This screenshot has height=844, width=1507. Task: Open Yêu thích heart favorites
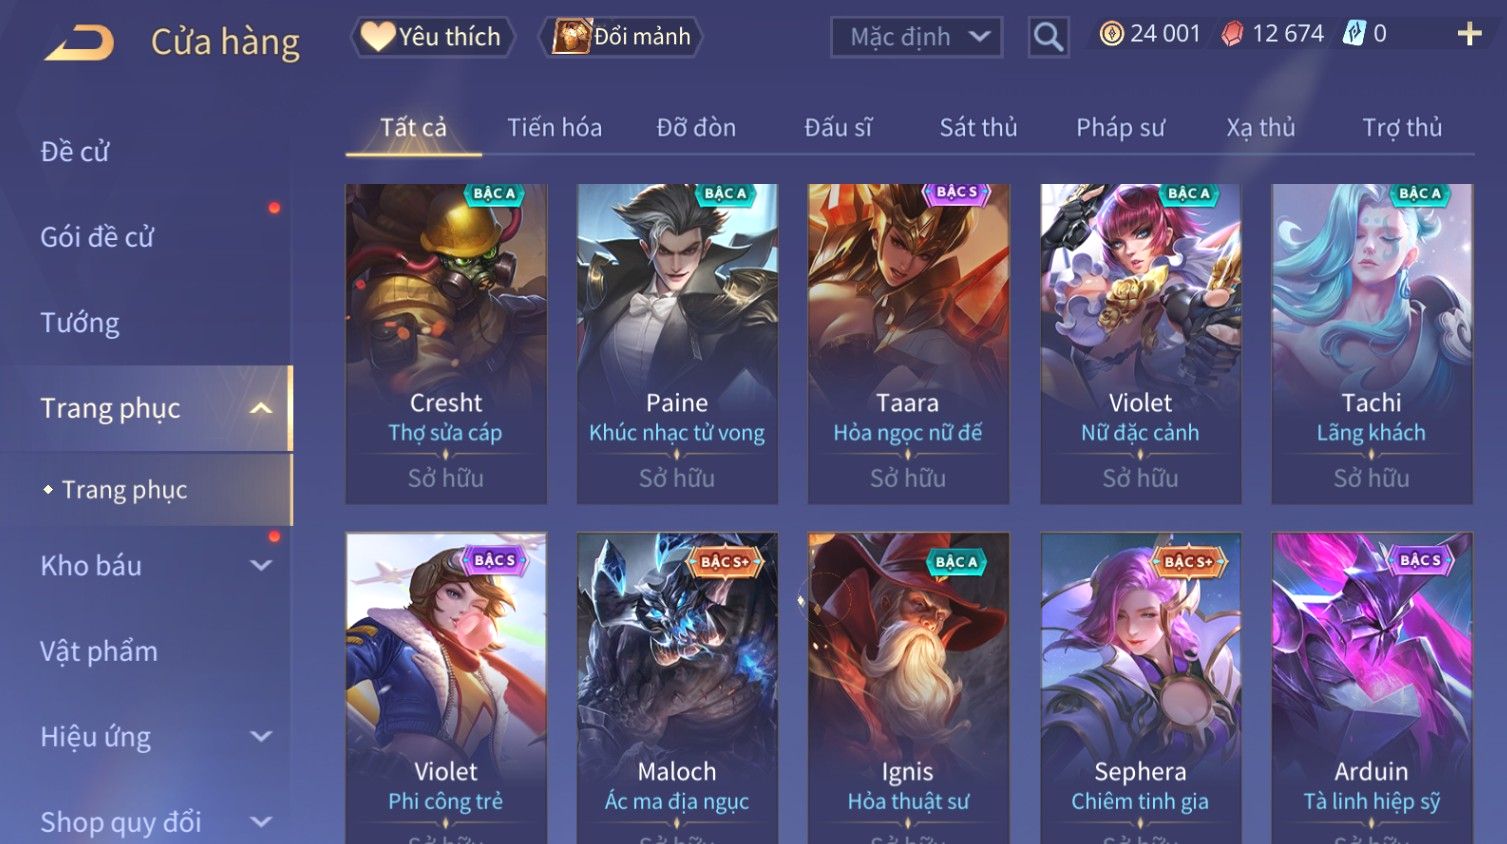pyautogui.click(x=432, y=37)
